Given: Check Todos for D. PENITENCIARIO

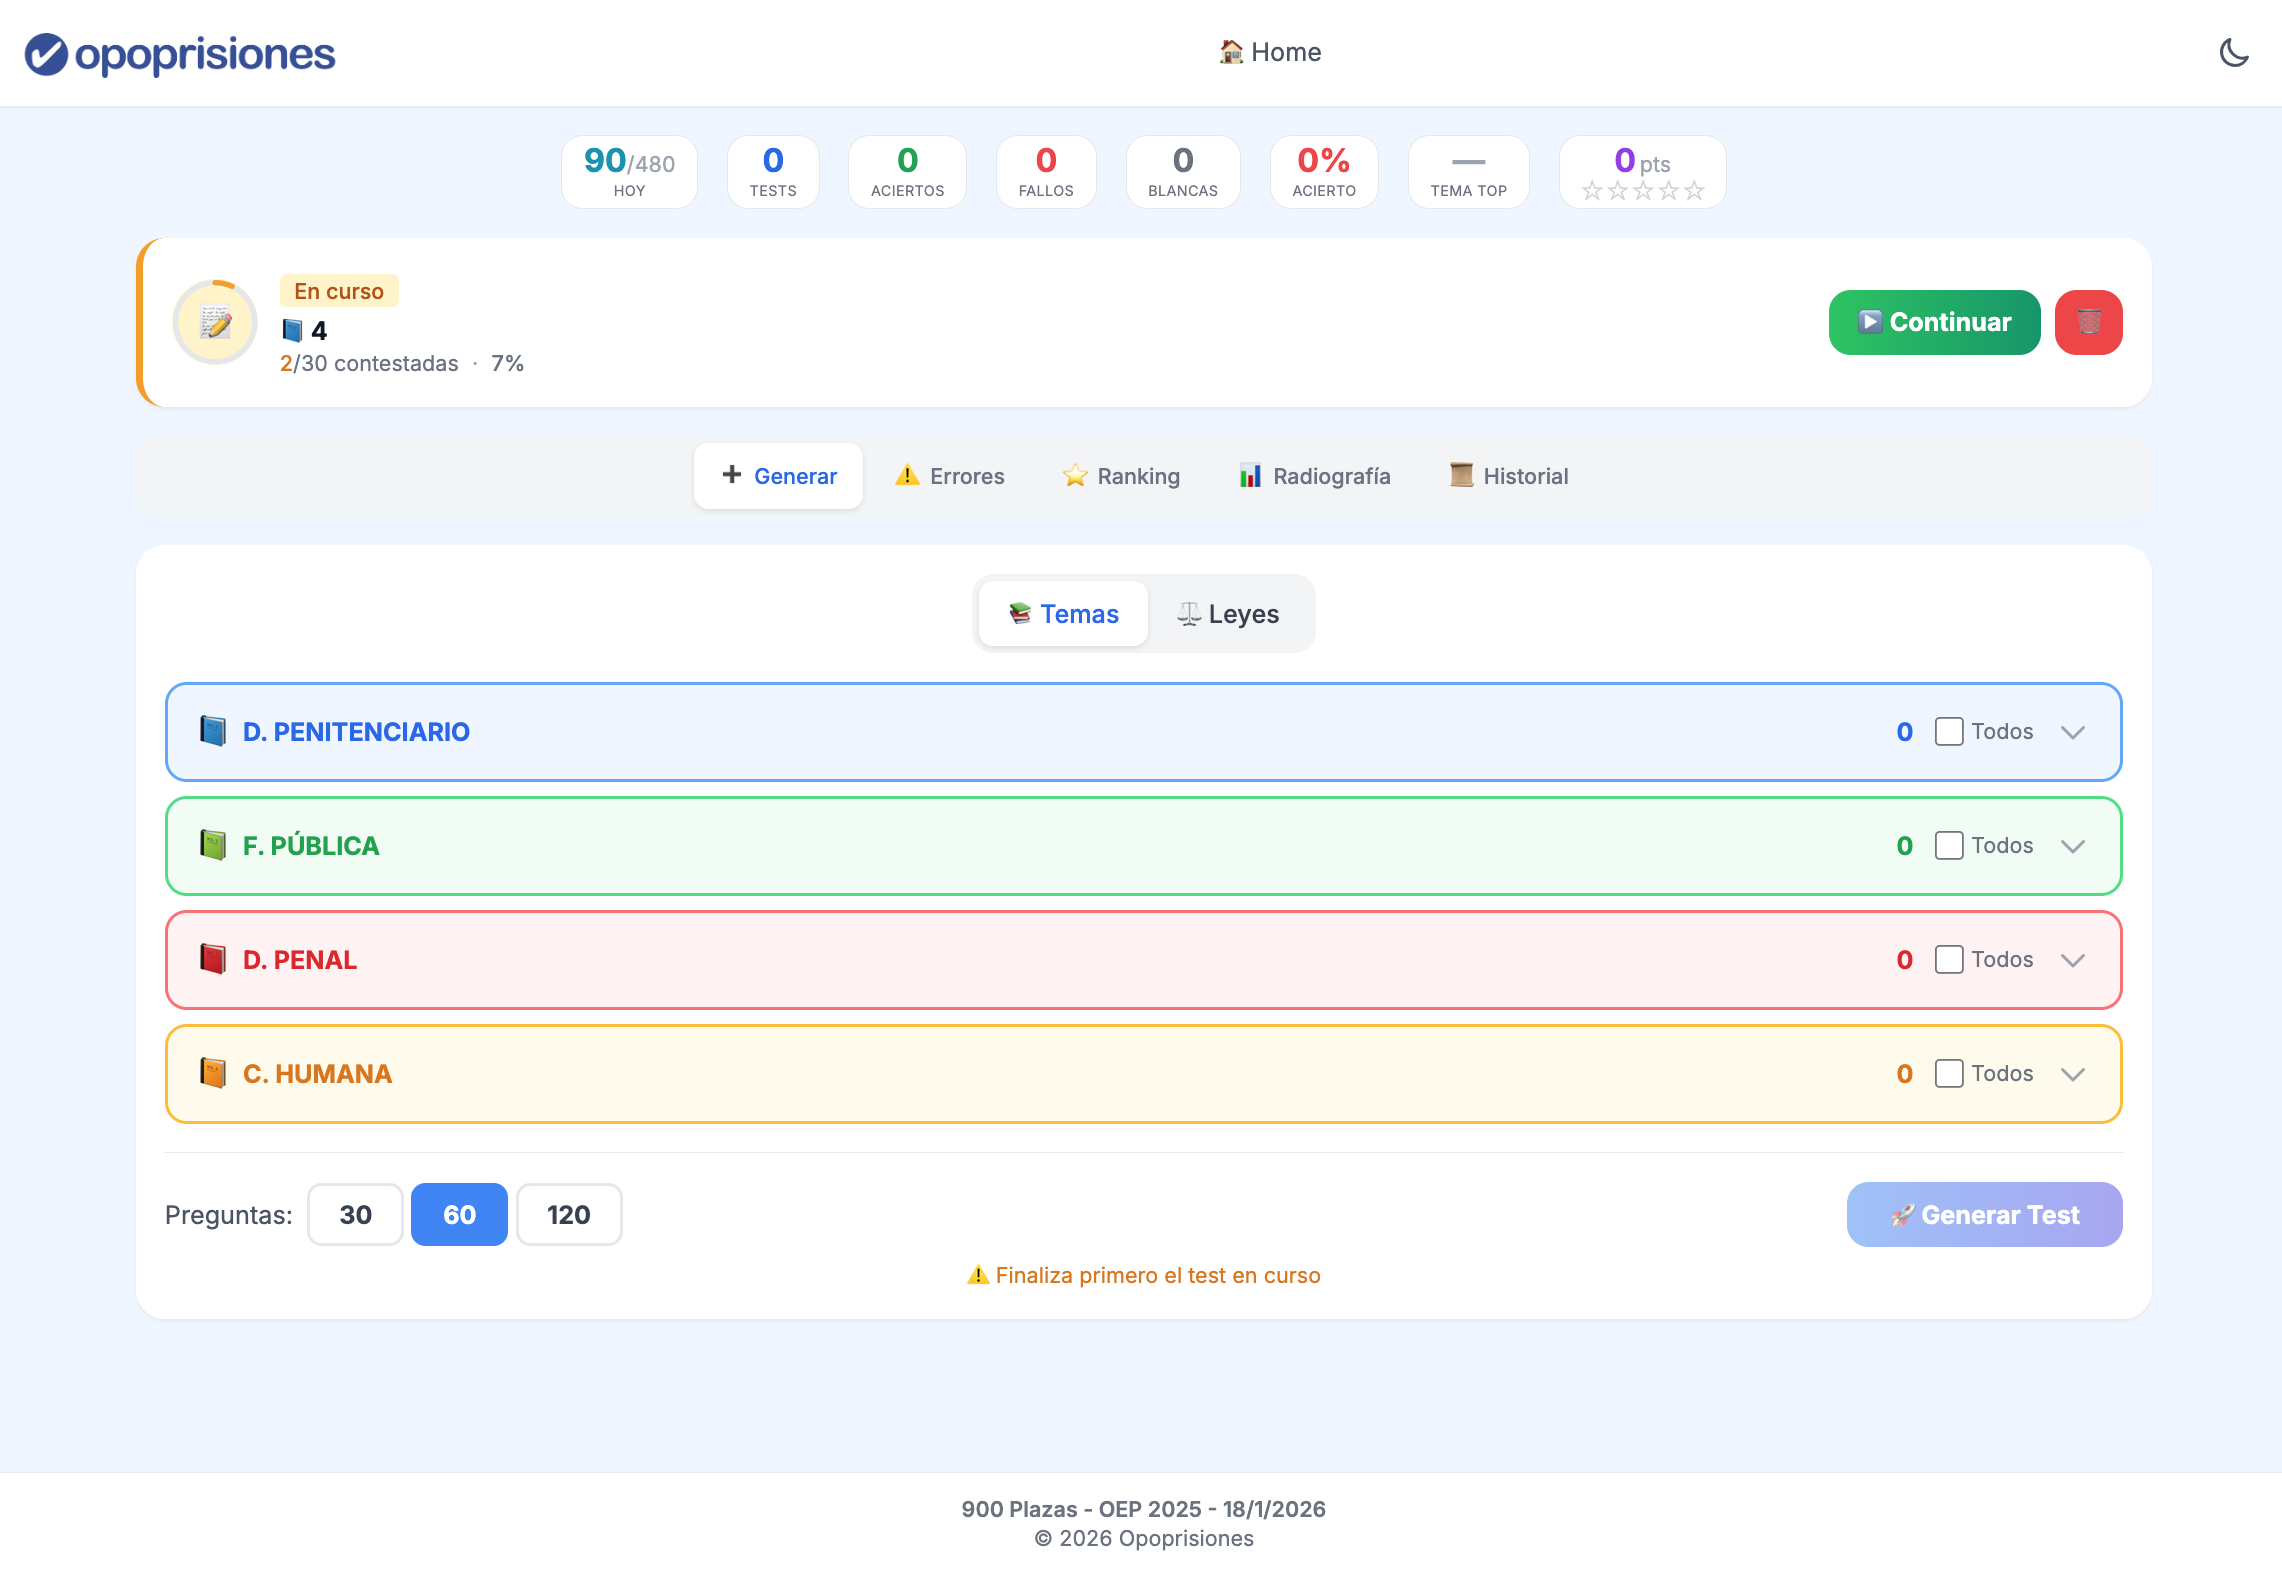Looking at the screenshot, I should coord(1948,732).
